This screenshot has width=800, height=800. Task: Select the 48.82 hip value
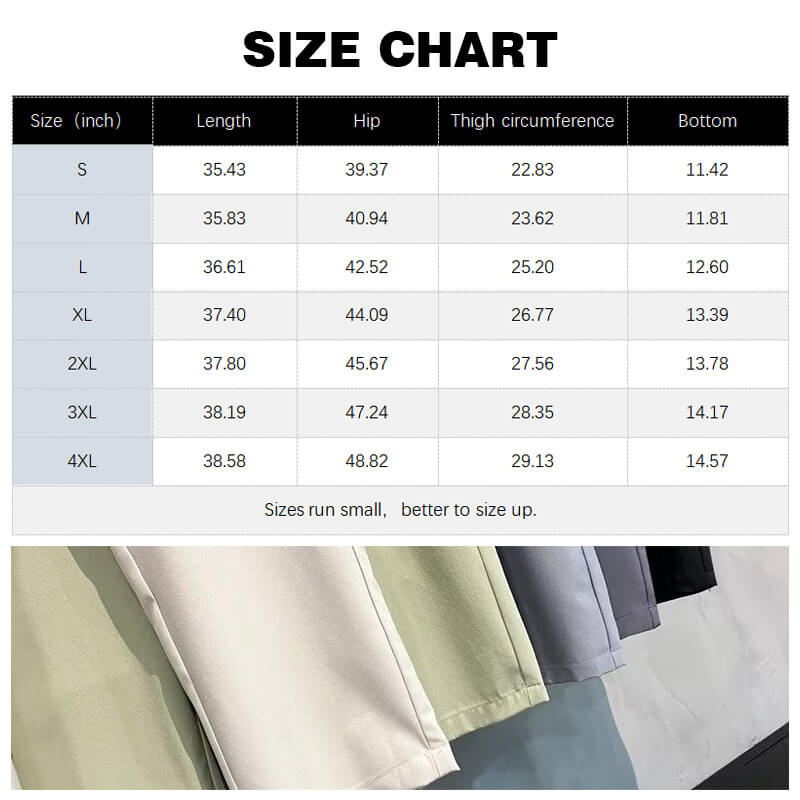pyautogui.click(x=367, y=461)
